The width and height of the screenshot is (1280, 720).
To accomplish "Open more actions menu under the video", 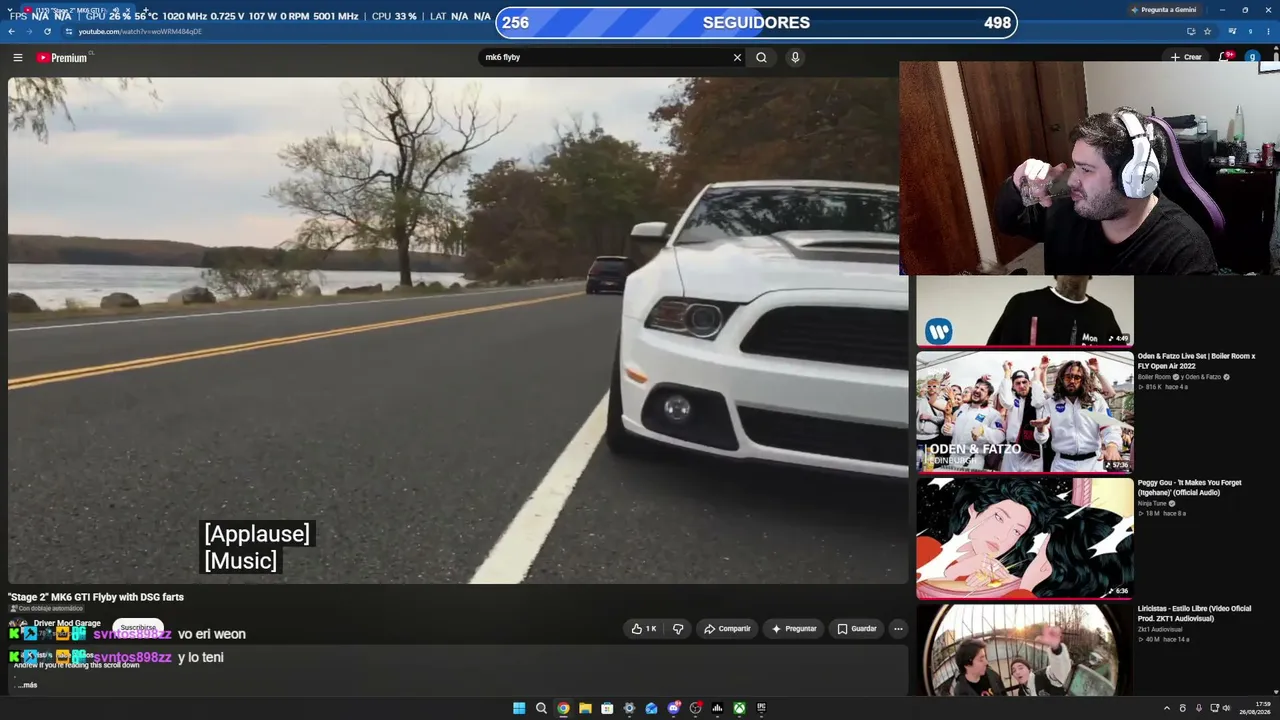I will [x=898, y=629].
